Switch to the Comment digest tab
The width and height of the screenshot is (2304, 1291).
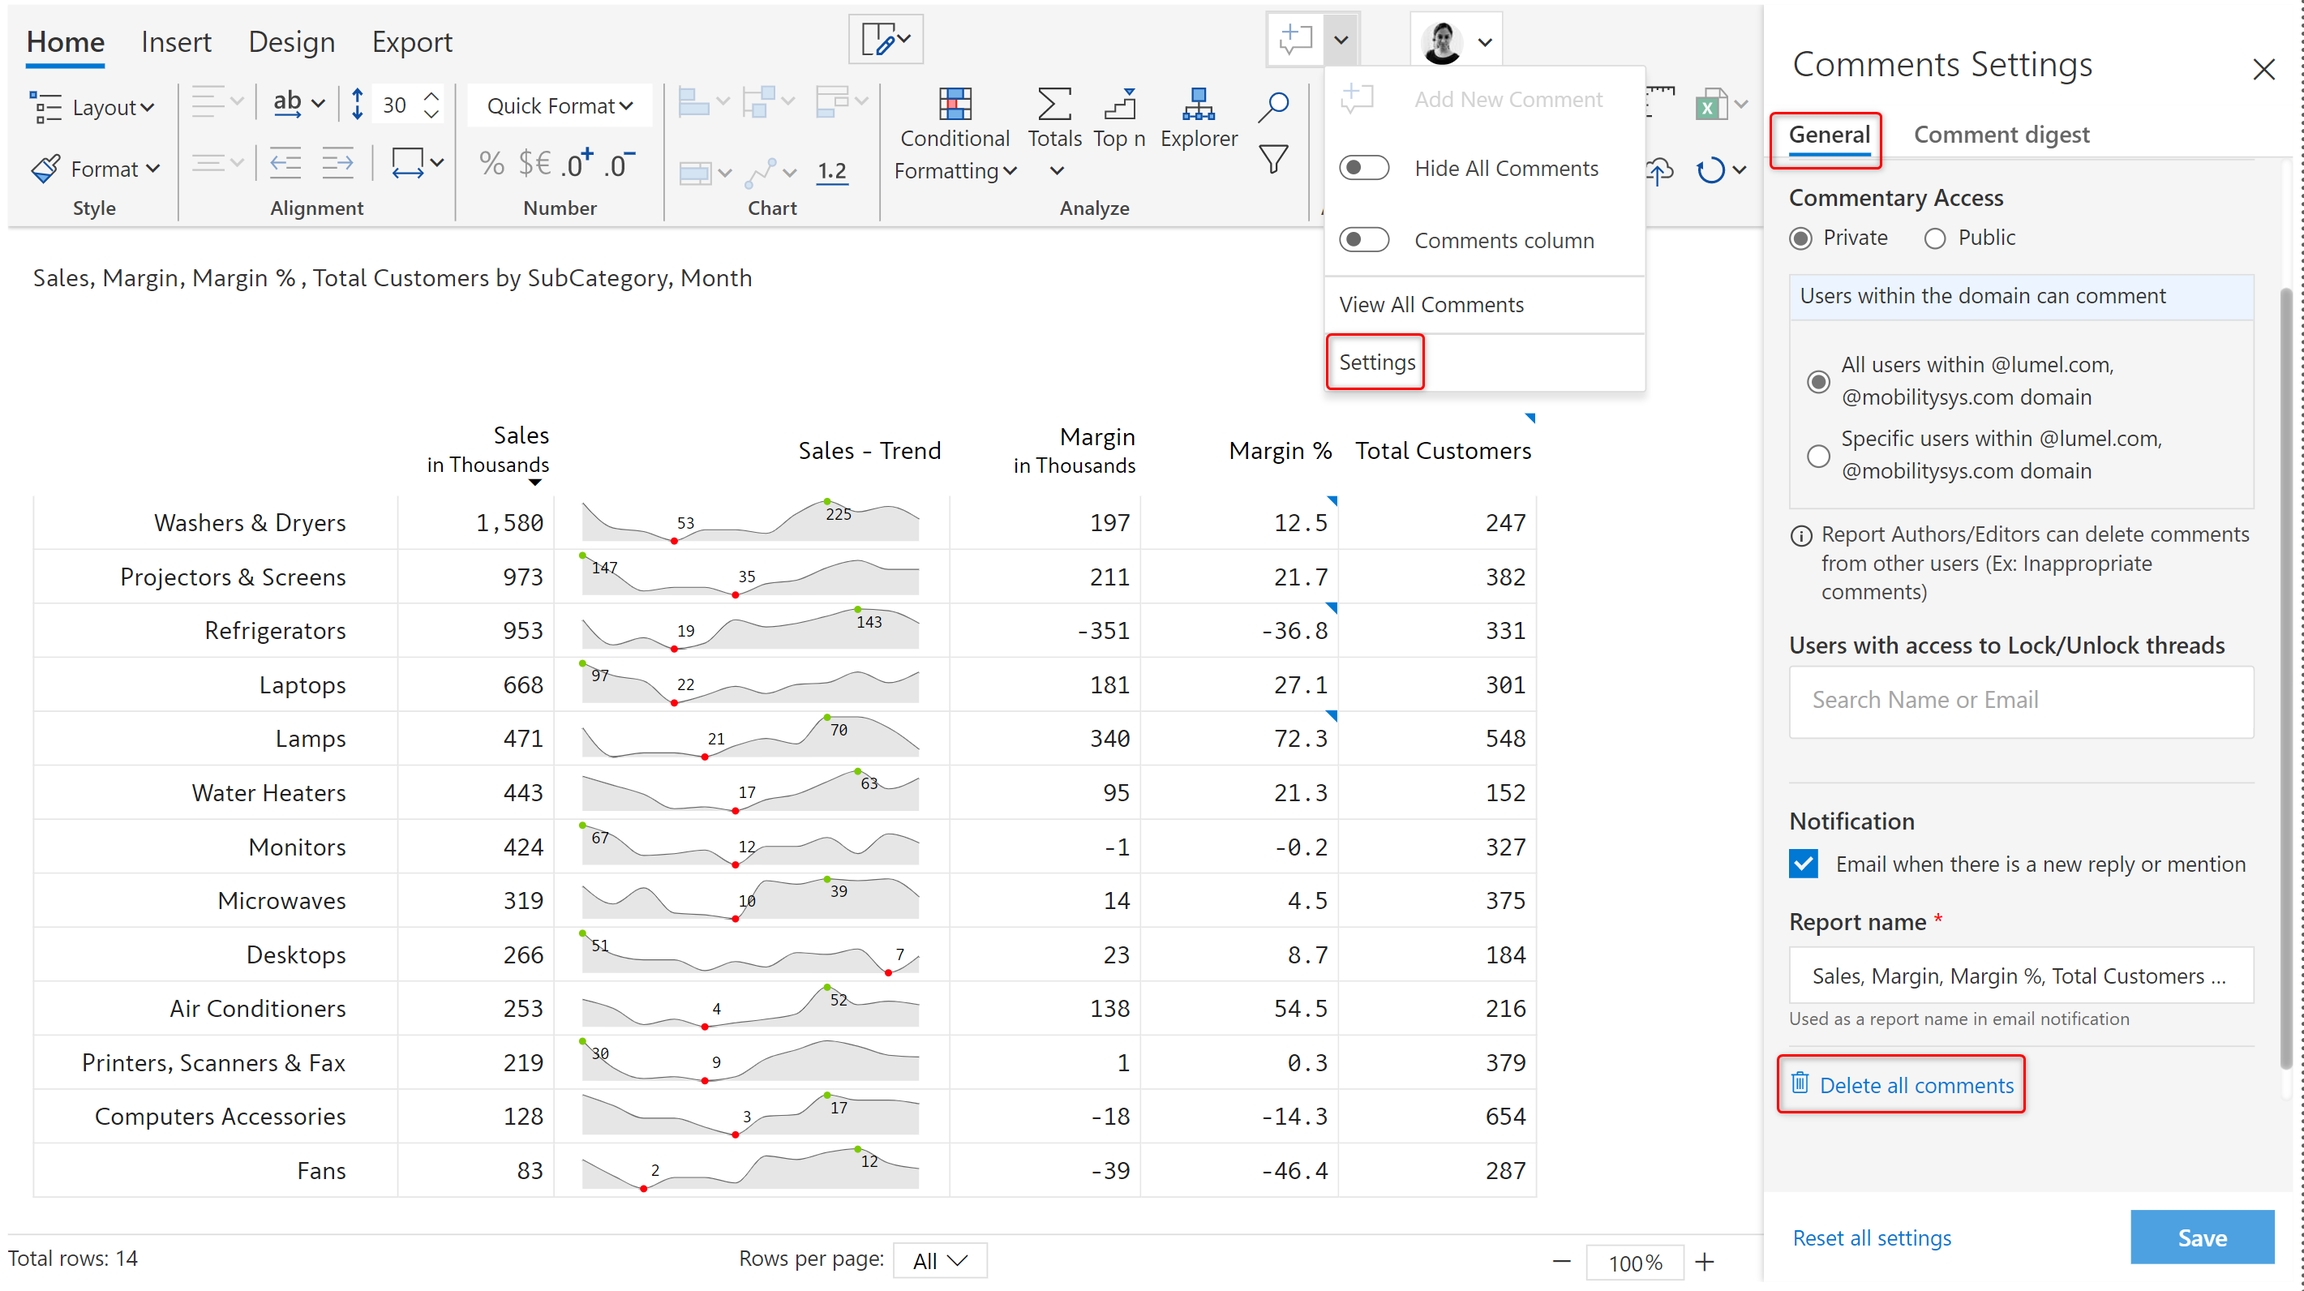2001,134
